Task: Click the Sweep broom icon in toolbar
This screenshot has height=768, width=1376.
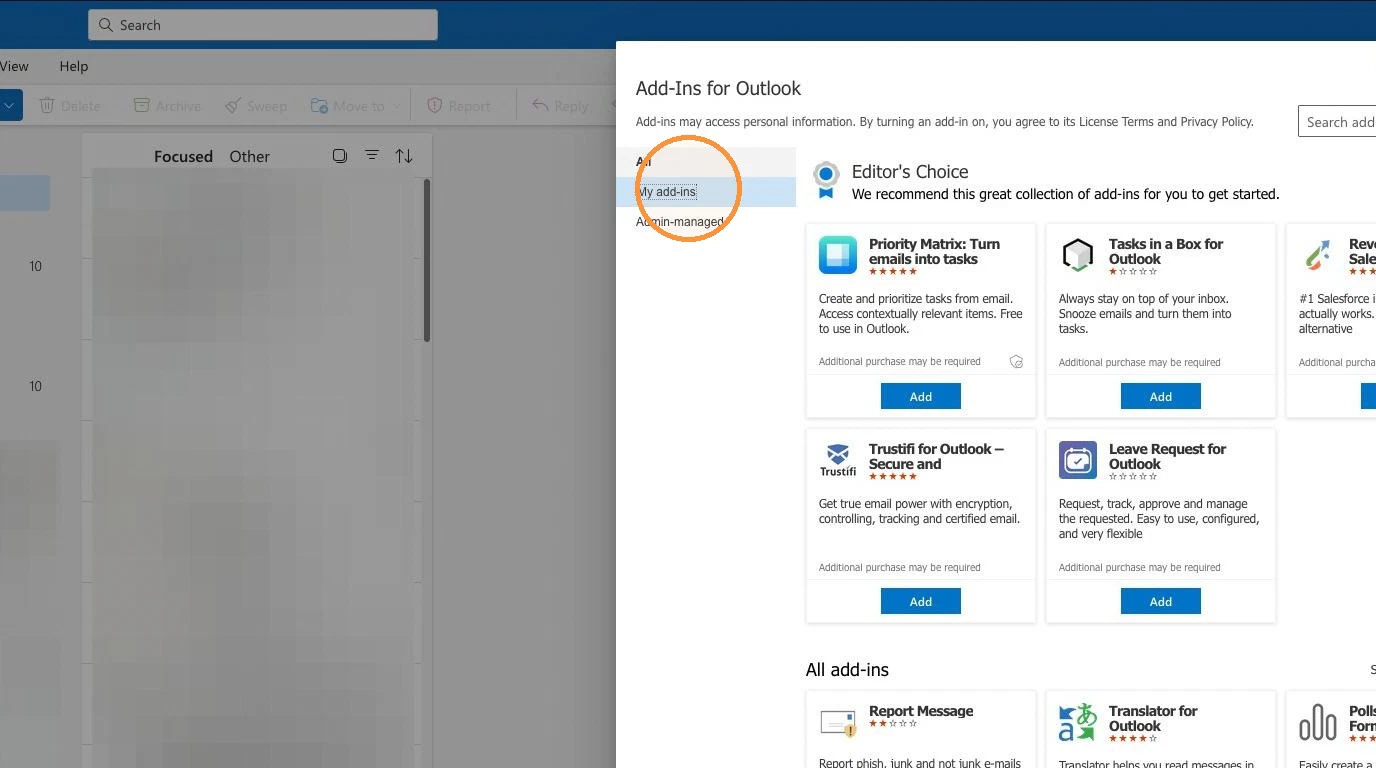Action: pos(233,105)
